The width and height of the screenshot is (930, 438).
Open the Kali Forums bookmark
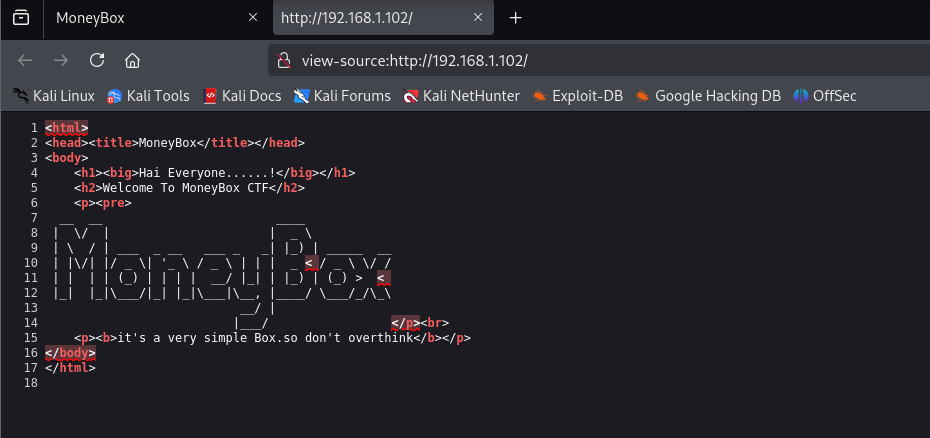tap(342, 96)
